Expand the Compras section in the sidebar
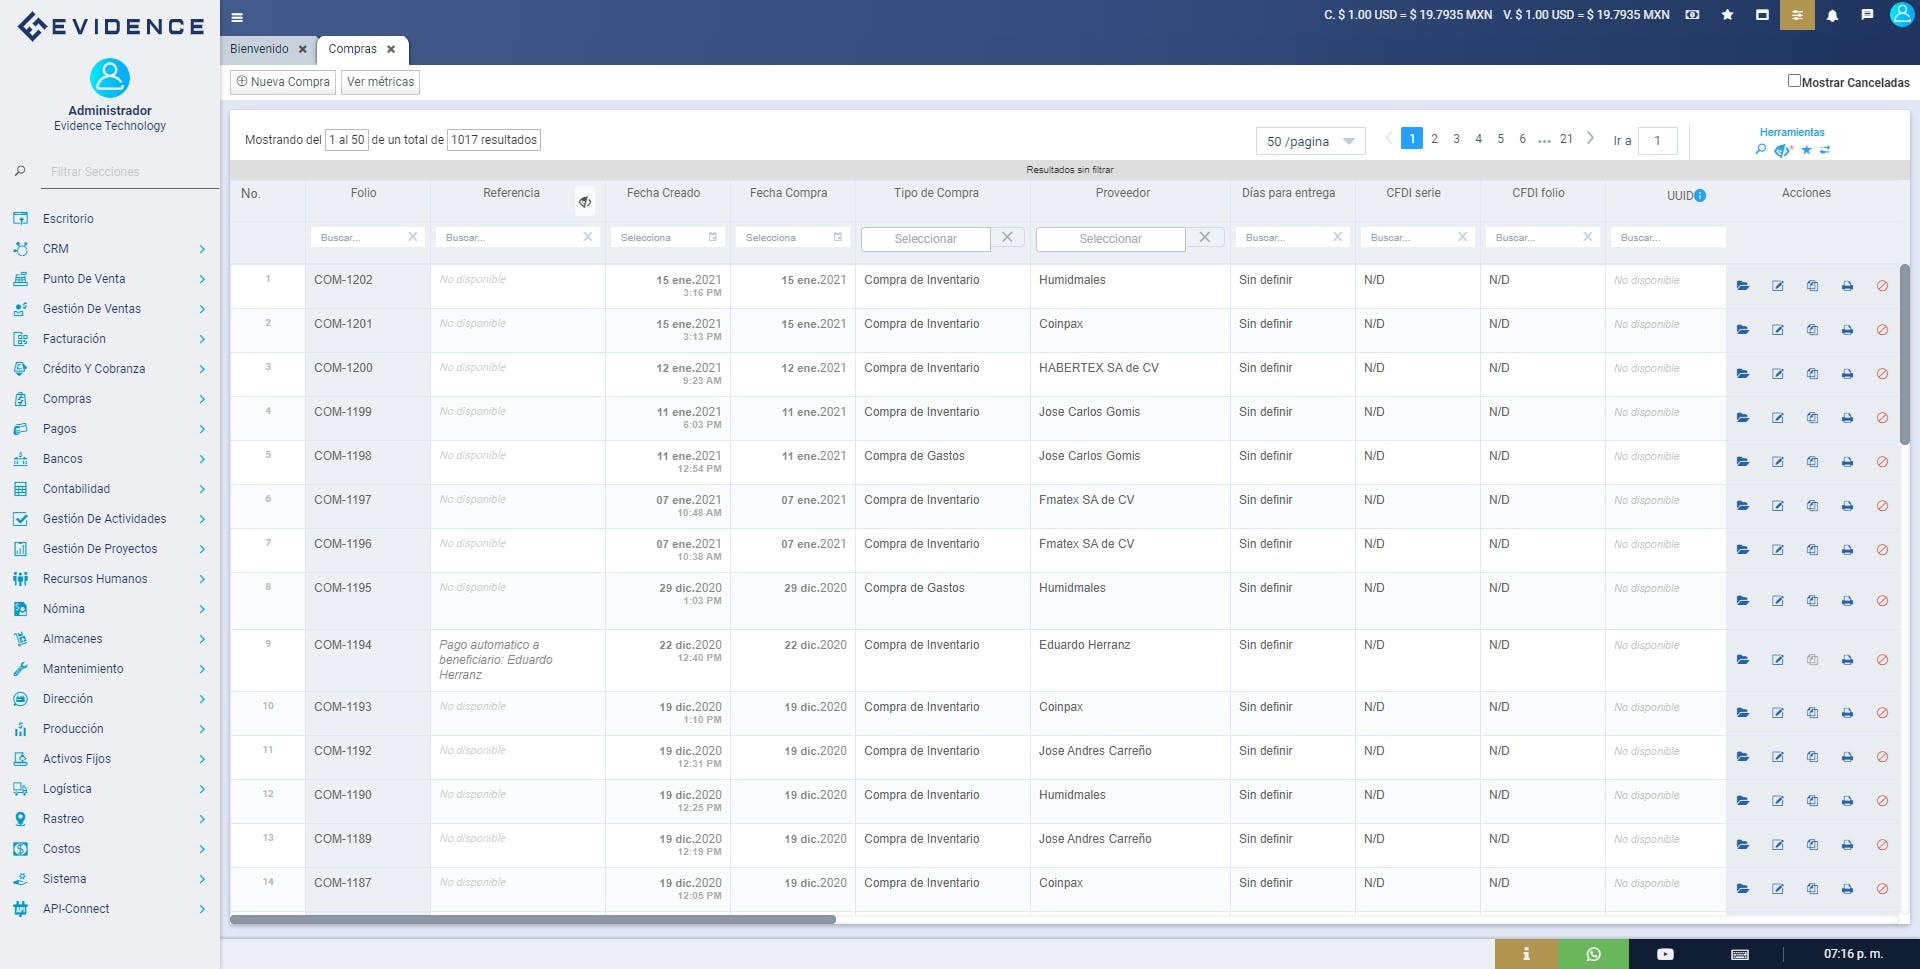The image size is (1920, 969). click(x=68, y=398)
